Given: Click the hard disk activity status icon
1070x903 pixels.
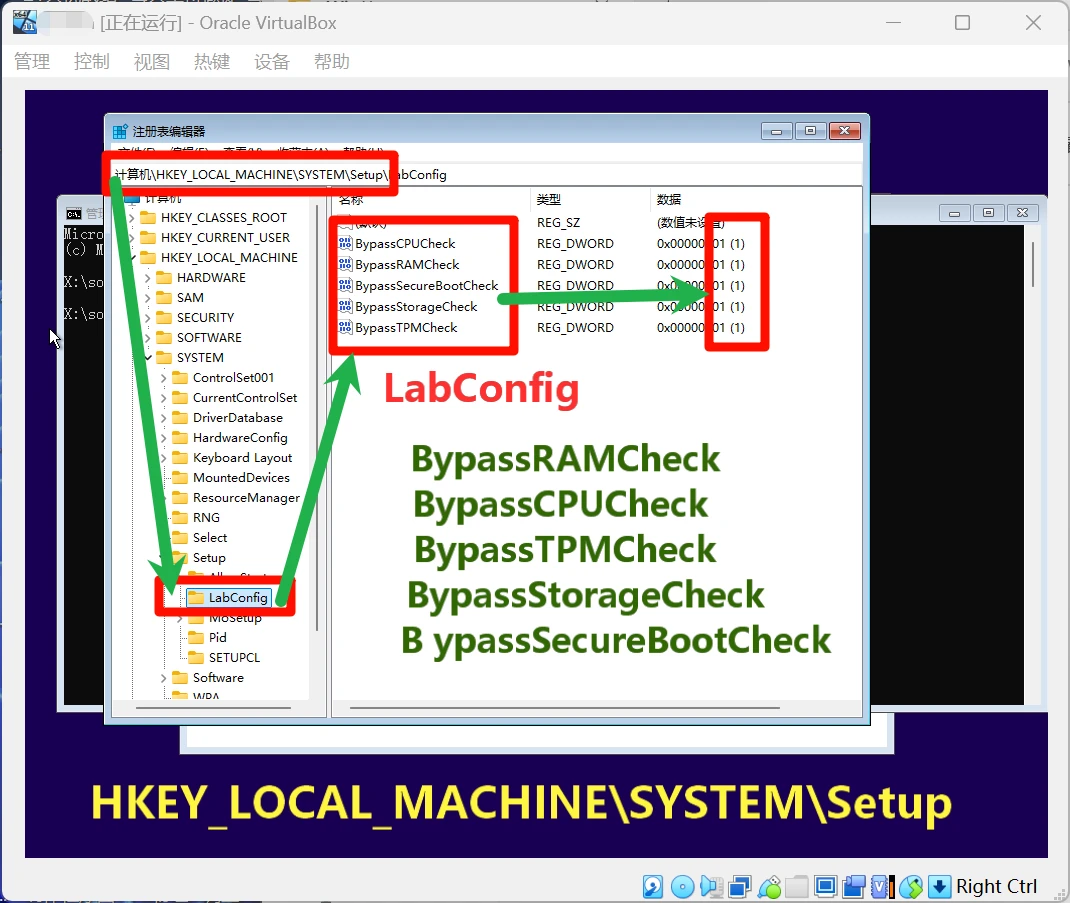Looking at the screenshot, I should pyautogui.click(x=653, y=887).
